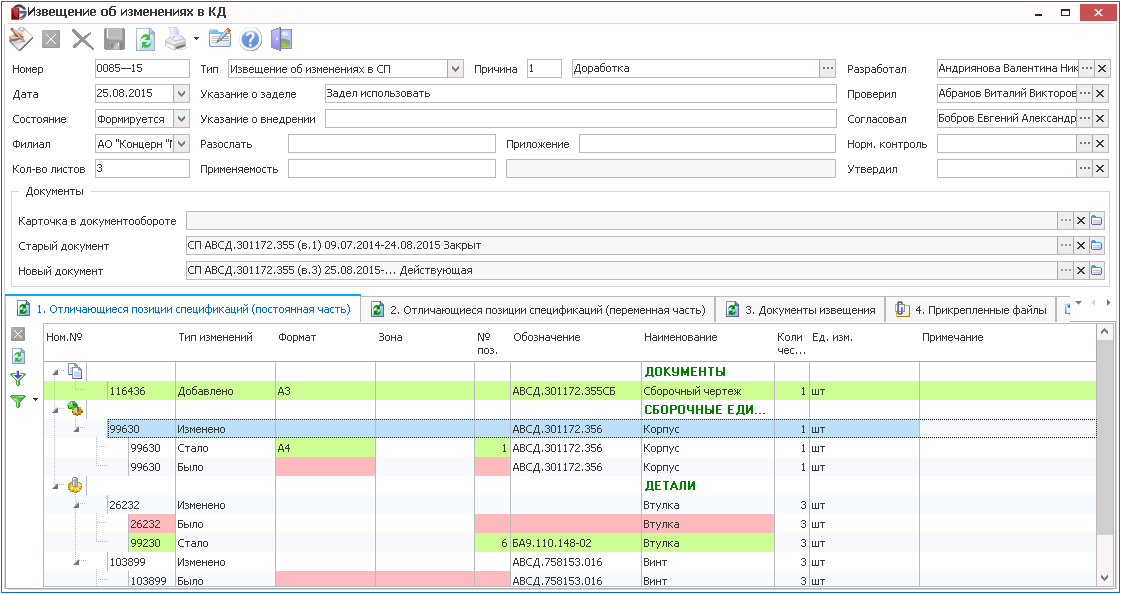Switch to tab 1 постоянная часть

pos(184,310)
